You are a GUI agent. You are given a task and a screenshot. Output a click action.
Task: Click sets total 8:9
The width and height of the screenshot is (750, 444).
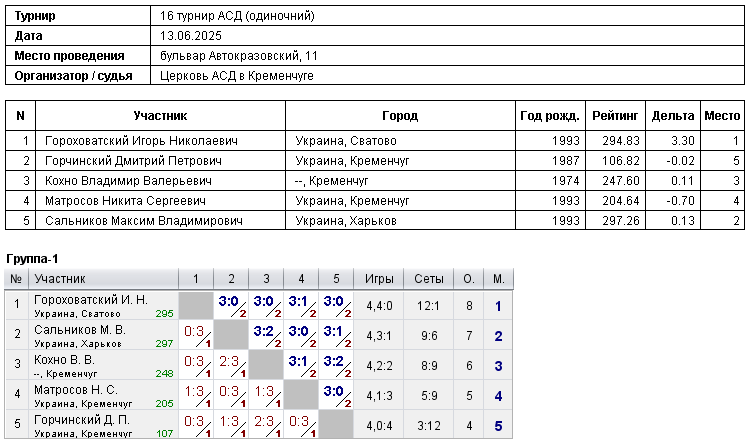click(x=429, y=366)
